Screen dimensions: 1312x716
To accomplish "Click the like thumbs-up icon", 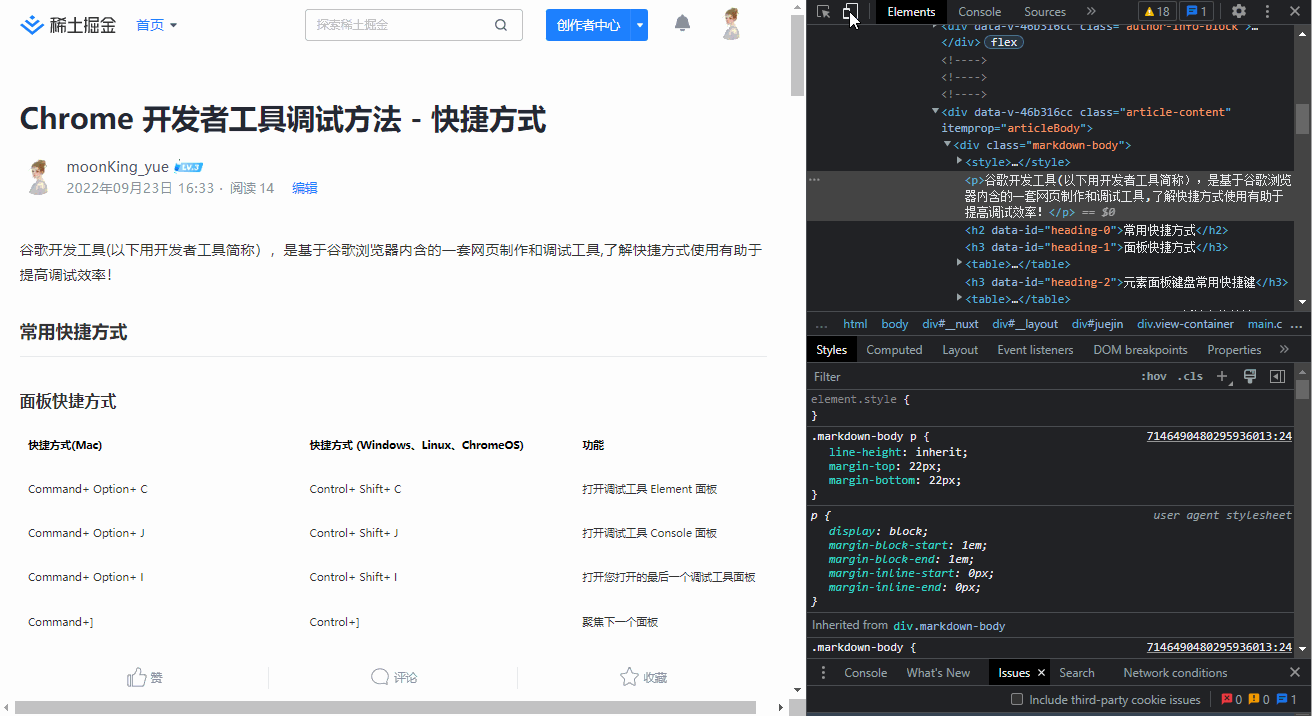I will [x=137, y=677].
